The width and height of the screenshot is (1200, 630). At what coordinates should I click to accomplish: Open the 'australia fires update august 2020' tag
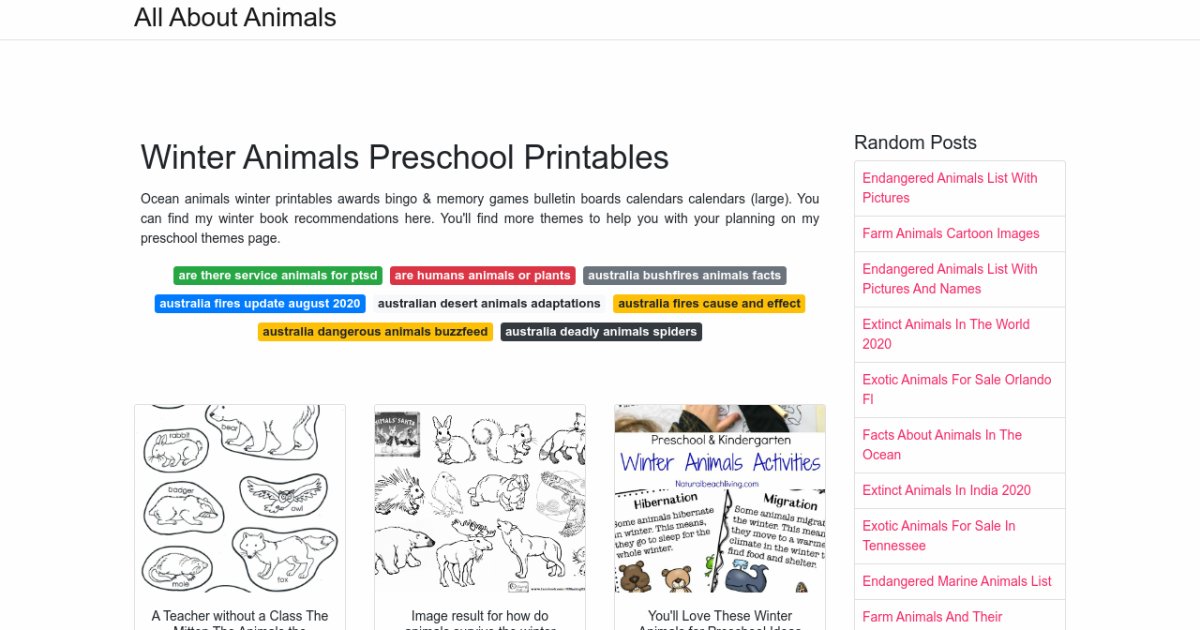260,304
